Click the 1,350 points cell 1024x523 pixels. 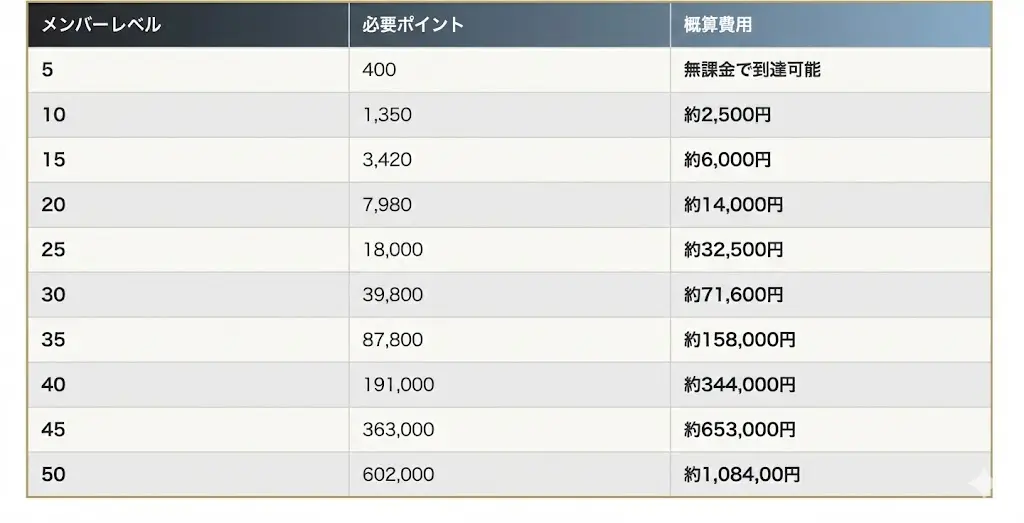tap(387, 115)
